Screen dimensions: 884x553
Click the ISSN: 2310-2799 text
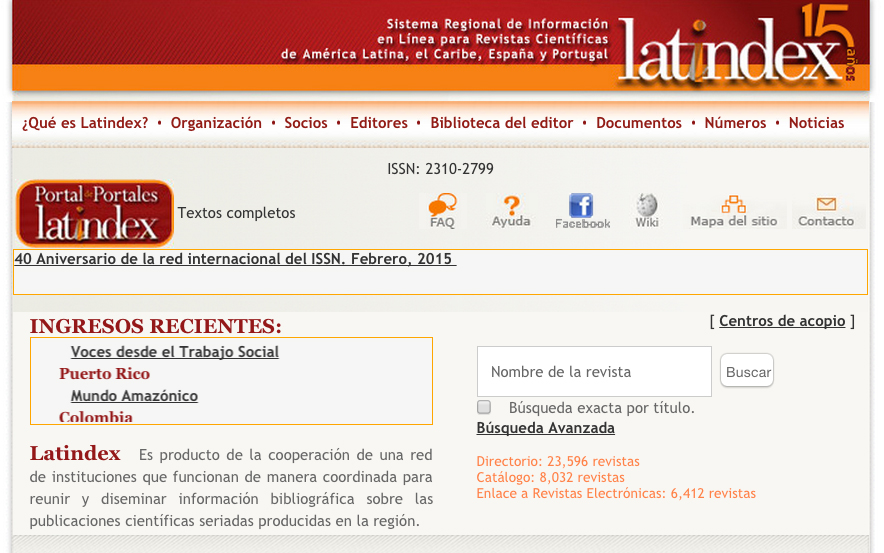(x=440, y=169)
